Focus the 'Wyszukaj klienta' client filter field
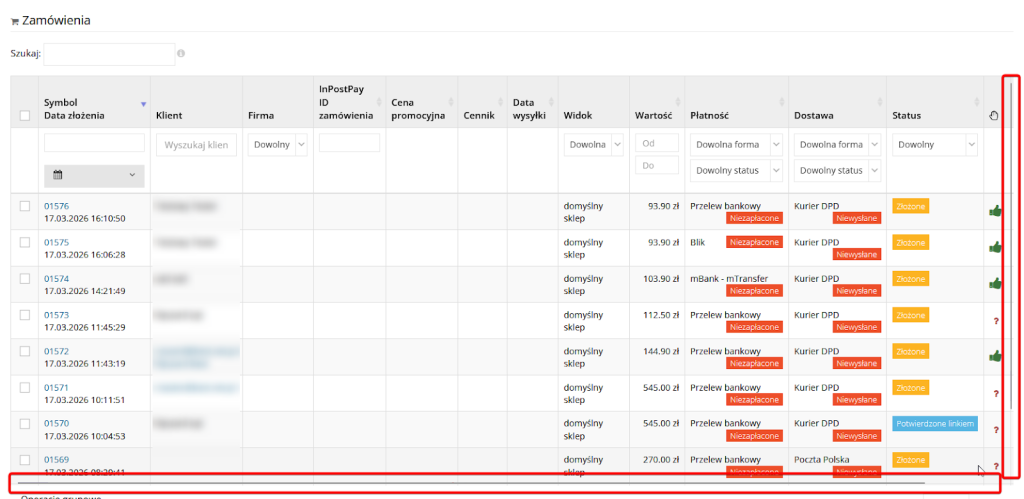This screenshot has width=1024, height=499. [196, 146]
